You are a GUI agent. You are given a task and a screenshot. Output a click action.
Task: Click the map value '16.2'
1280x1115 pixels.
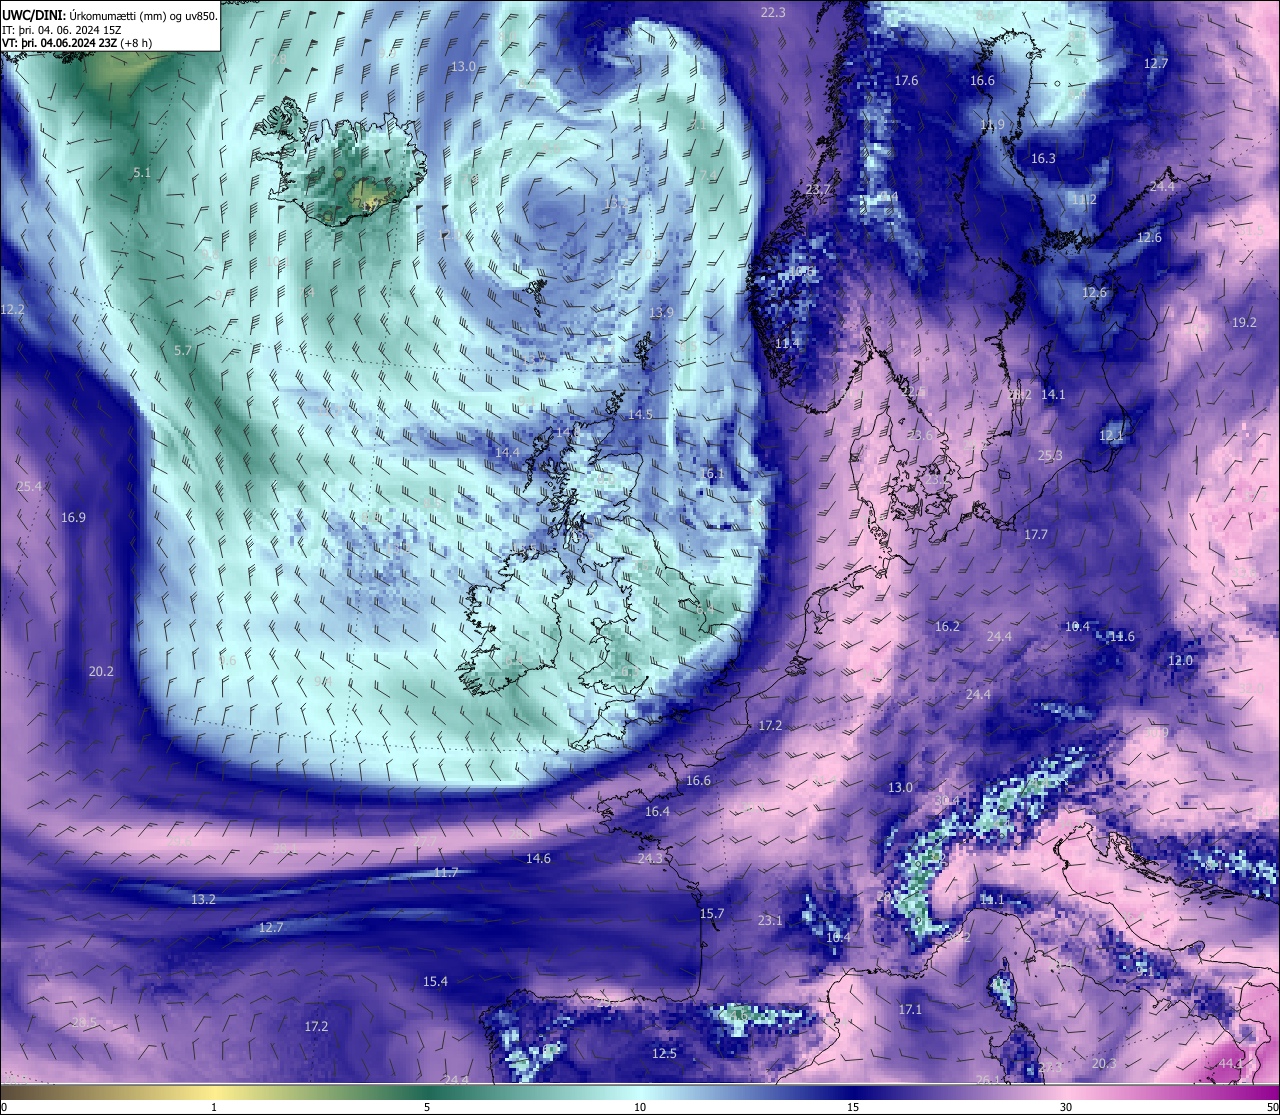947,626
